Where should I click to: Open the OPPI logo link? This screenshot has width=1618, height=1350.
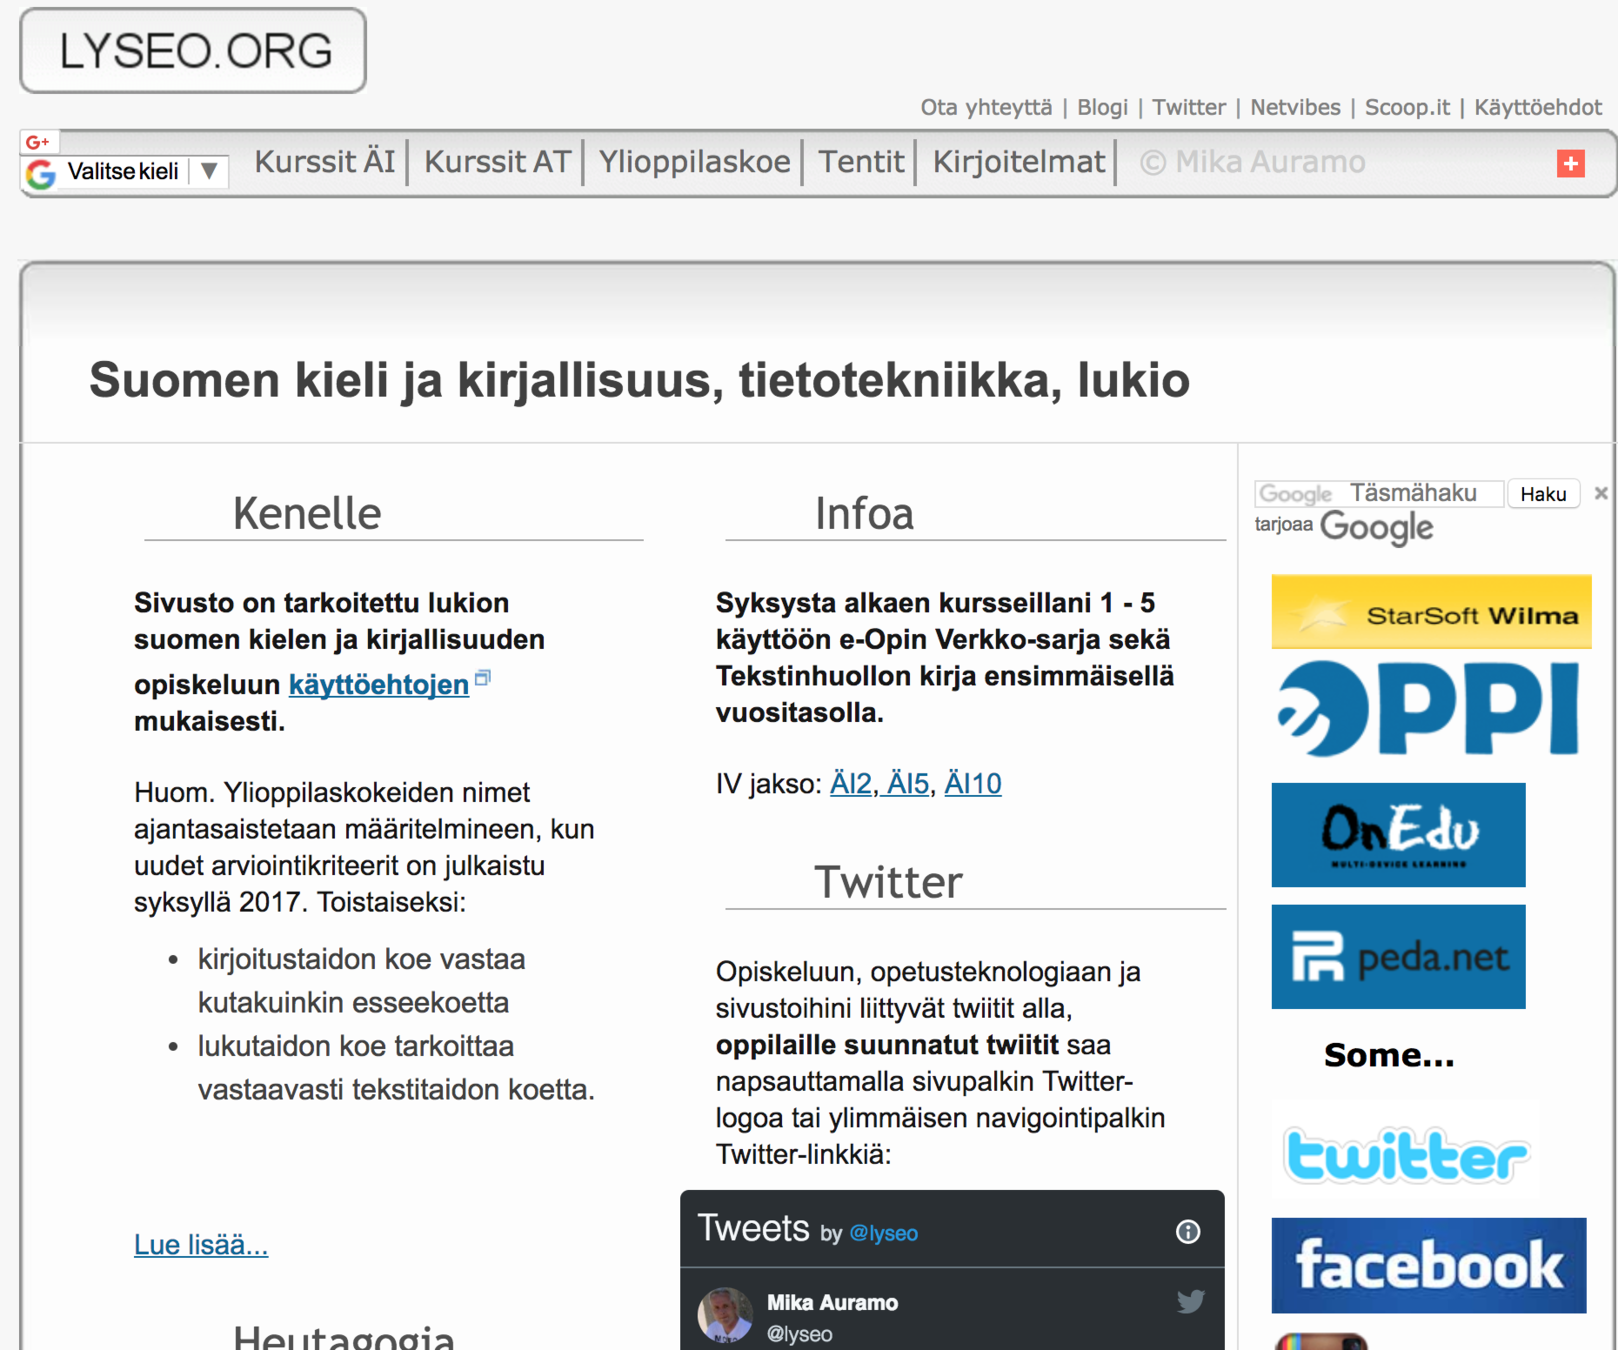click(x=1428, y=709)
